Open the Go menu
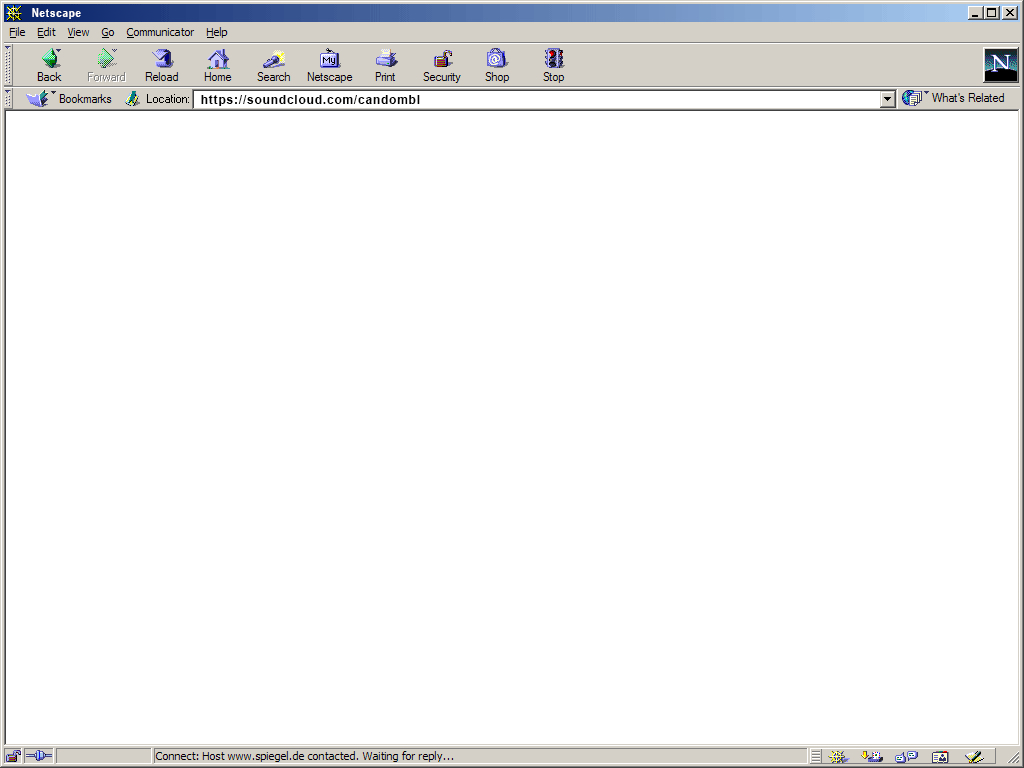This screenshot has width=1024, height=768. (108, 32)
